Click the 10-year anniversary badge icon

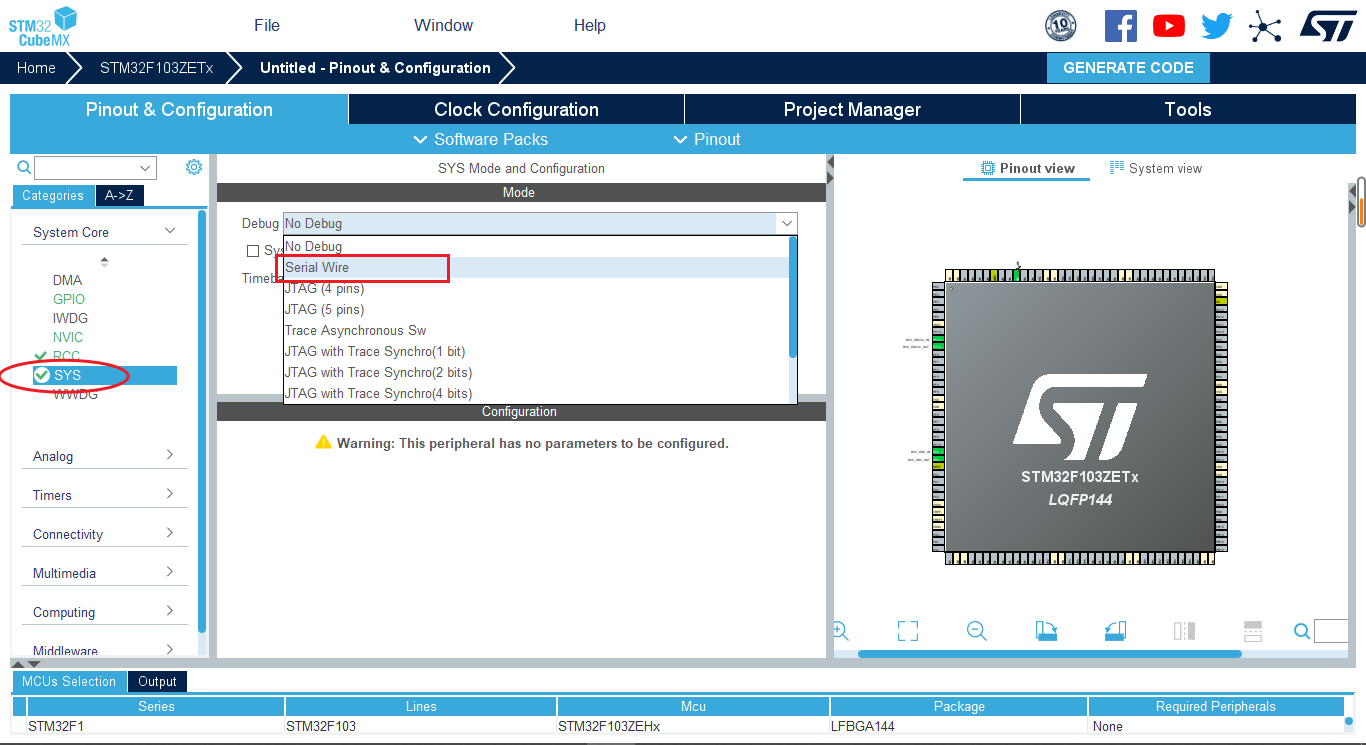pyautogui.click(x=1061, y=26)
